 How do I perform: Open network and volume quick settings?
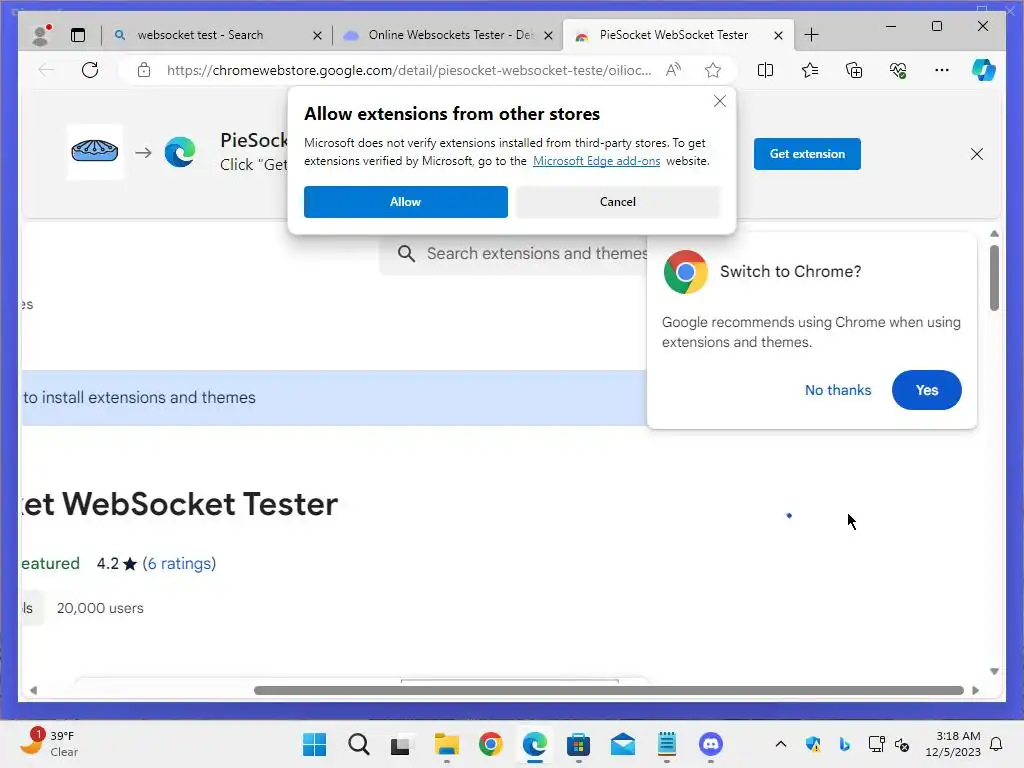point(889,744)
